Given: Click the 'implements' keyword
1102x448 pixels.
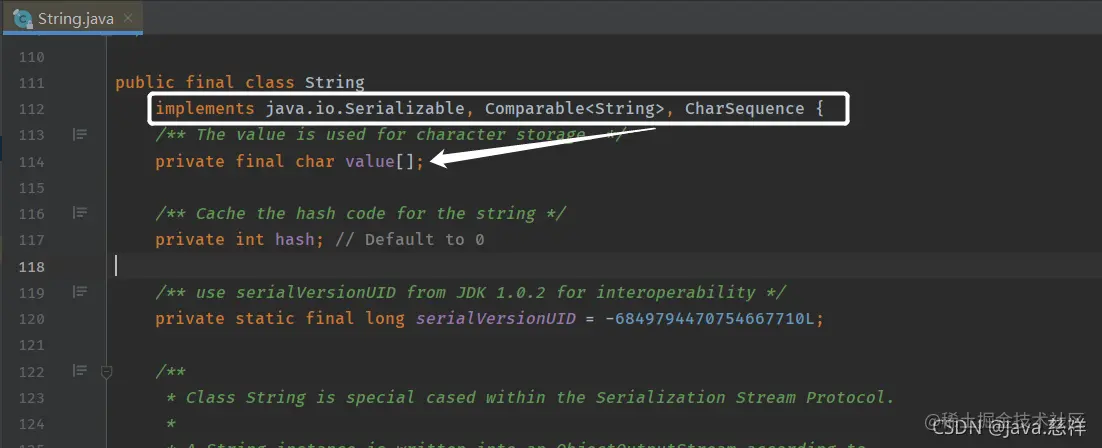Looking at the screenshot, I should coord(205,109).
